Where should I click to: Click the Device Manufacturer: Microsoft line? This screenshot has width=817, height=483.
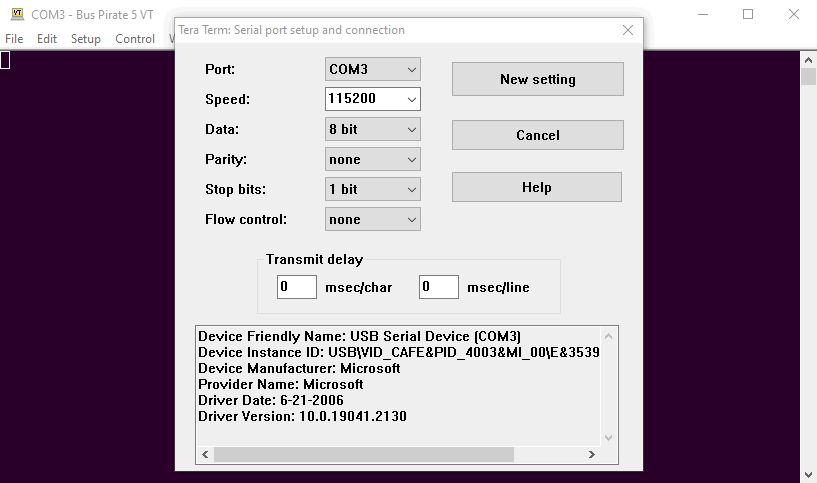(299, 368)
